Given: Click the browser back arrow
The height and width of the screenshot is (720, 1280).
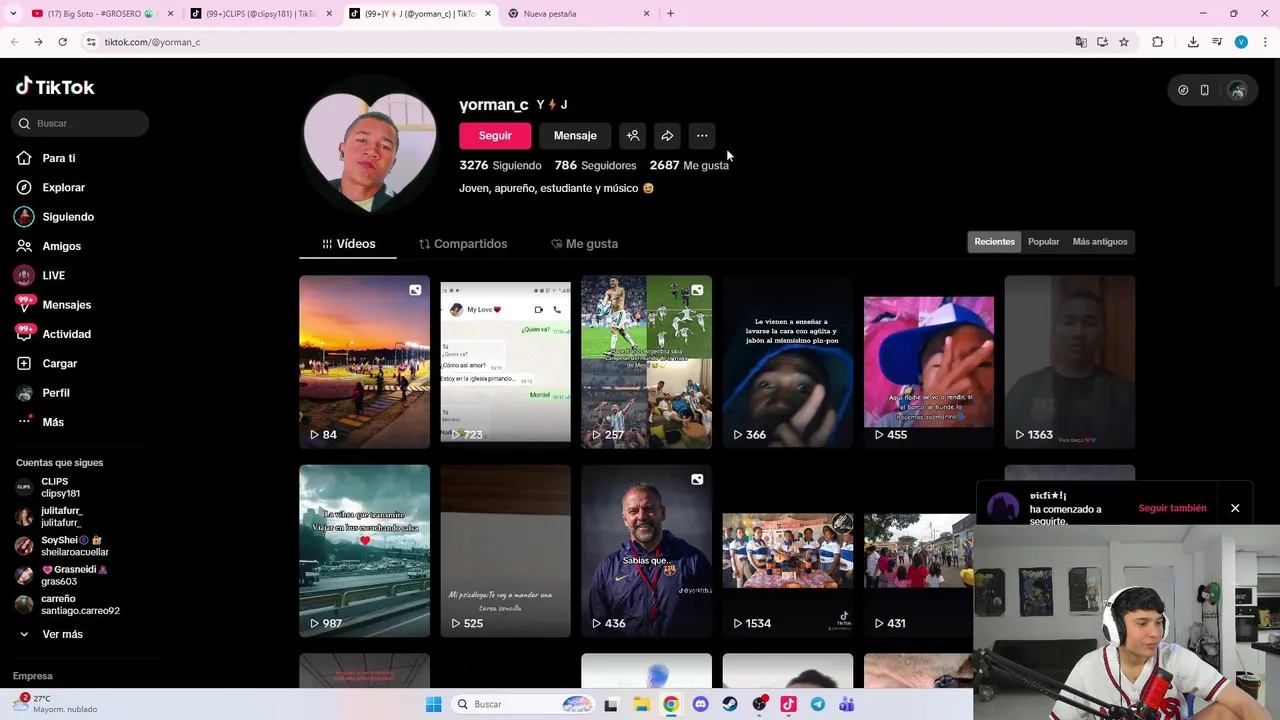Looking at the screenshot, I should (x=15, y=42).
